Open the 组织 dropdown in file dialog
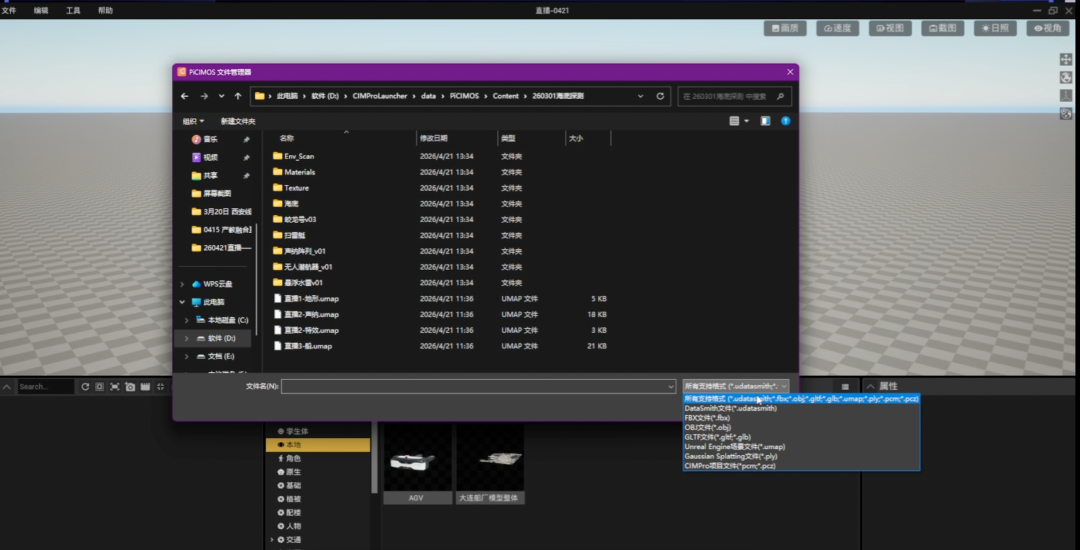1080x550 pixels. point(193,121)
